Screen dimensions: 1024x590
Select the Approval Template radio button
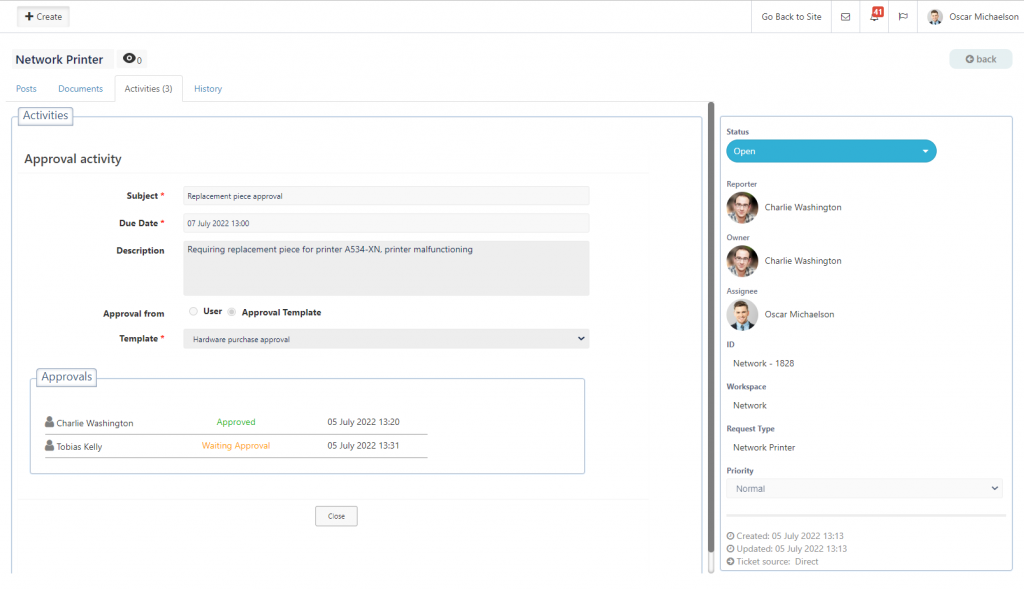pyautogui.click(x=232, y=312)
